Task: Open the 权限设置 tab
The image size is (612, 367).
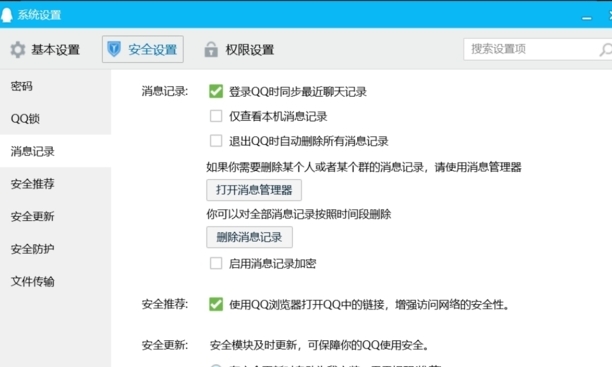Action: pos(239,50)
